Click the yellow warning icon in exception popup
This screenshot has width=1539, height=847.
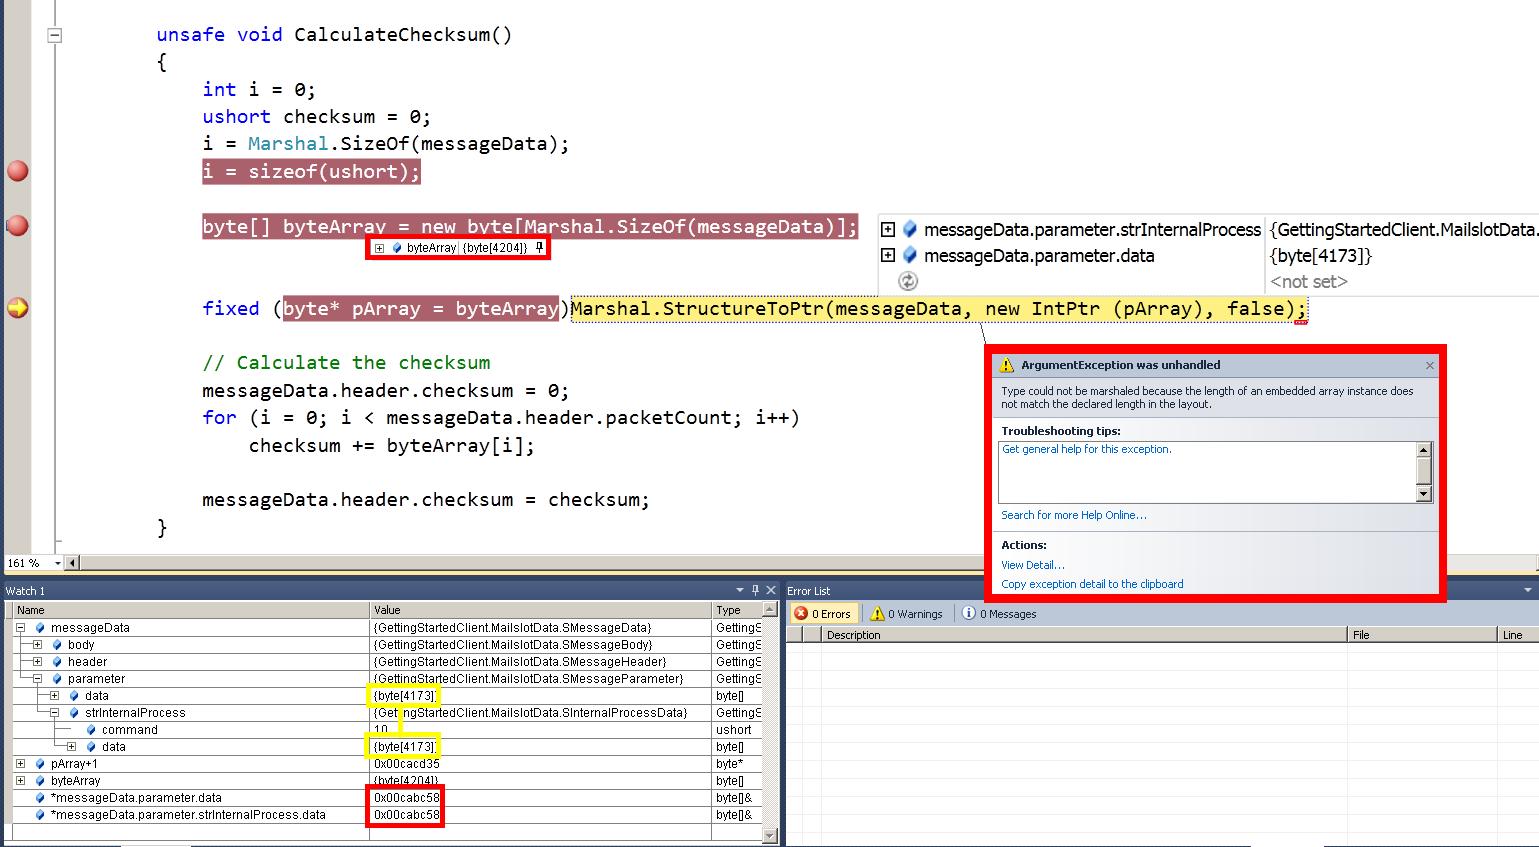click(1008, 365)
